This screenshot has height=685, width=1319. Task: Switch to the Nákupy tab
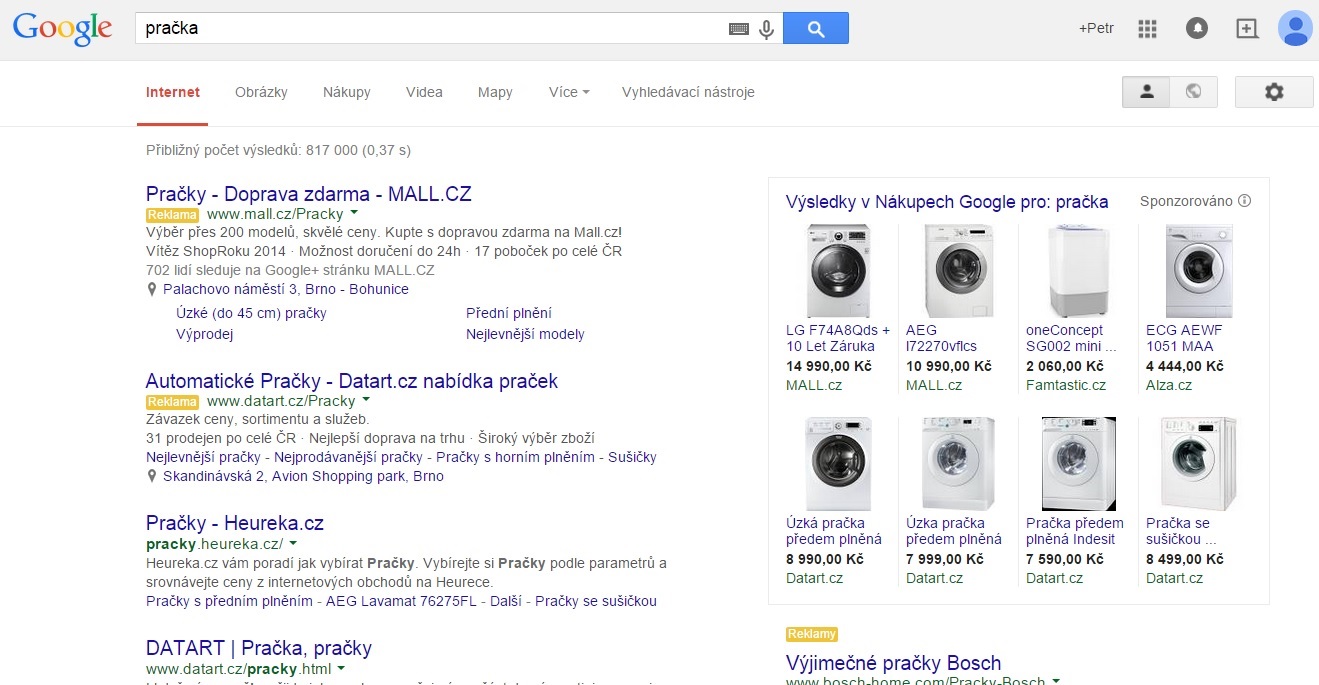(x=347, y=92)
